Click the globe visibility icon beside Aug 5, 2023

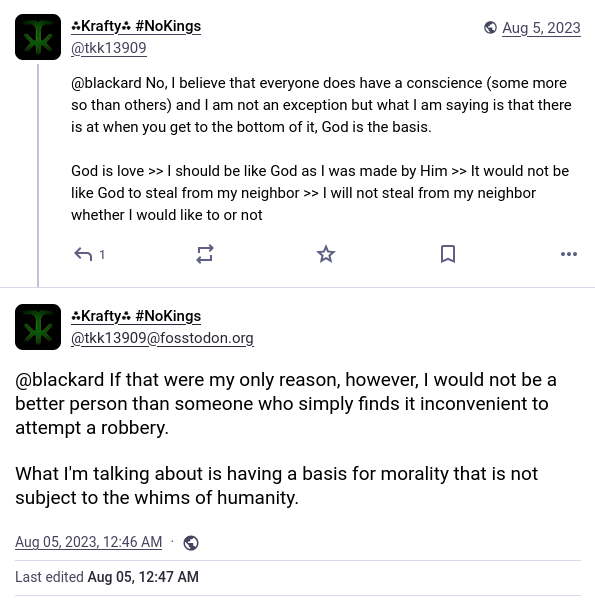(x=490, y=28)
